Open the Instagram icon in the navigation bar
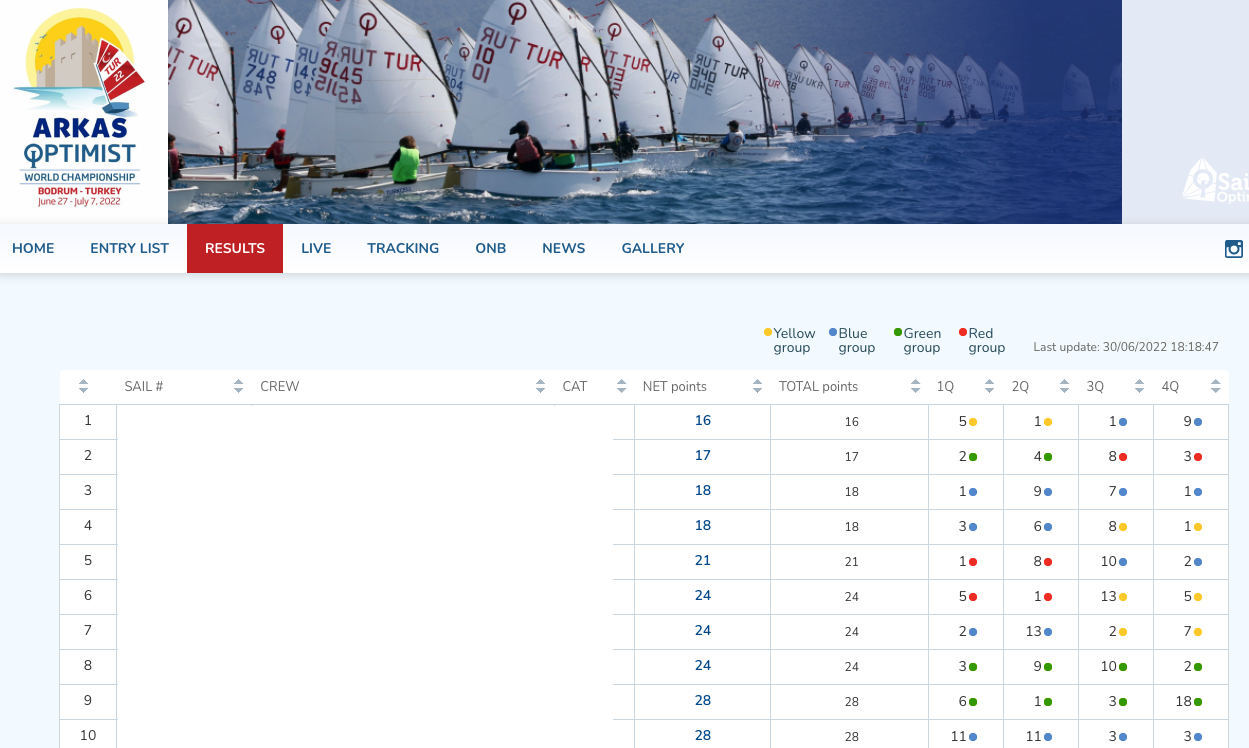This screenshot has height=748, width=1249. coord(1234,249)
